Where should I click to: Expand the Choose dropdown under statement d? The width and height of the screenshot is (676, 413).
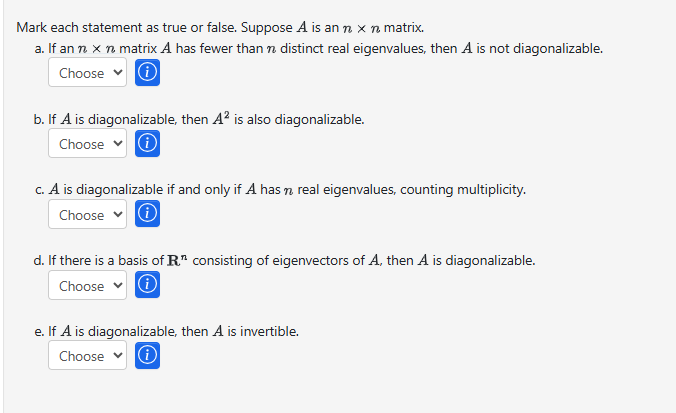pyautogui.click(x=88, y=286)
